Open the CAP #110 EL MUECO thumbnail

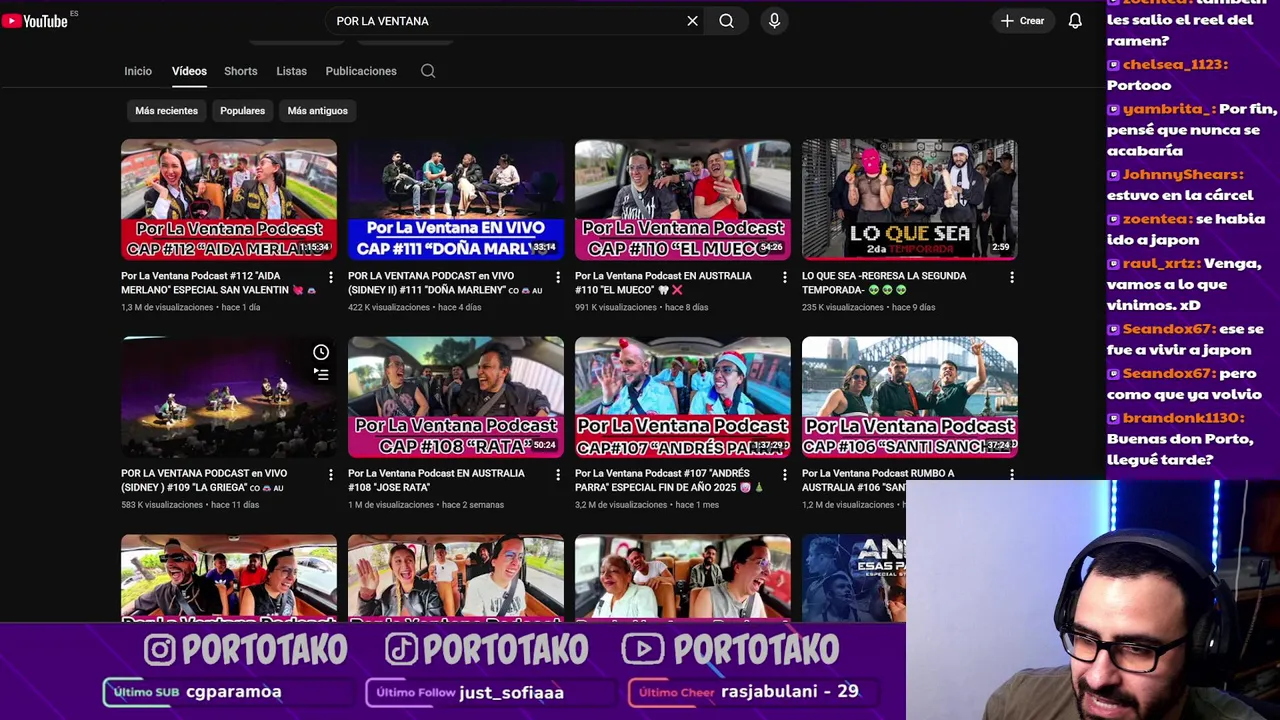(683, 199)
